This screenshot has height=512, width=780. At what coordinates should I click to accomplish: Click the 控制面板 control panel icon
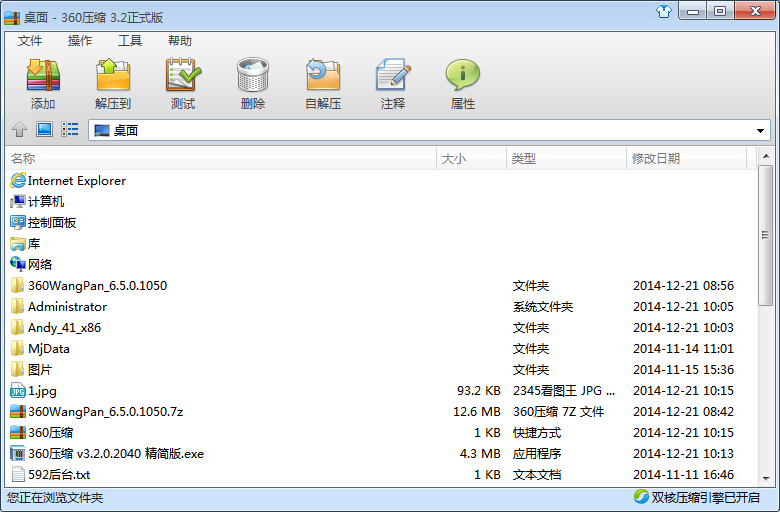pos(18,222)
